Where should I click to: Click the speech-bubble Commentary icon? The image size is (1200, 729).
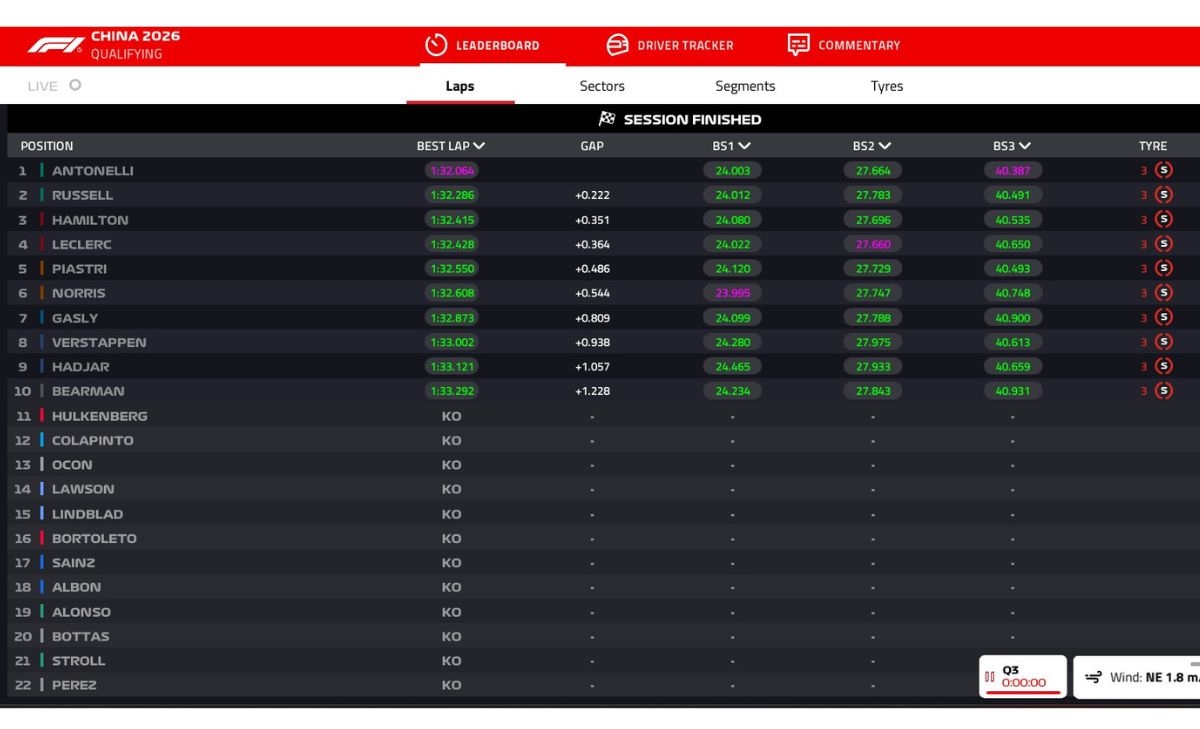[x=797, y=45]
